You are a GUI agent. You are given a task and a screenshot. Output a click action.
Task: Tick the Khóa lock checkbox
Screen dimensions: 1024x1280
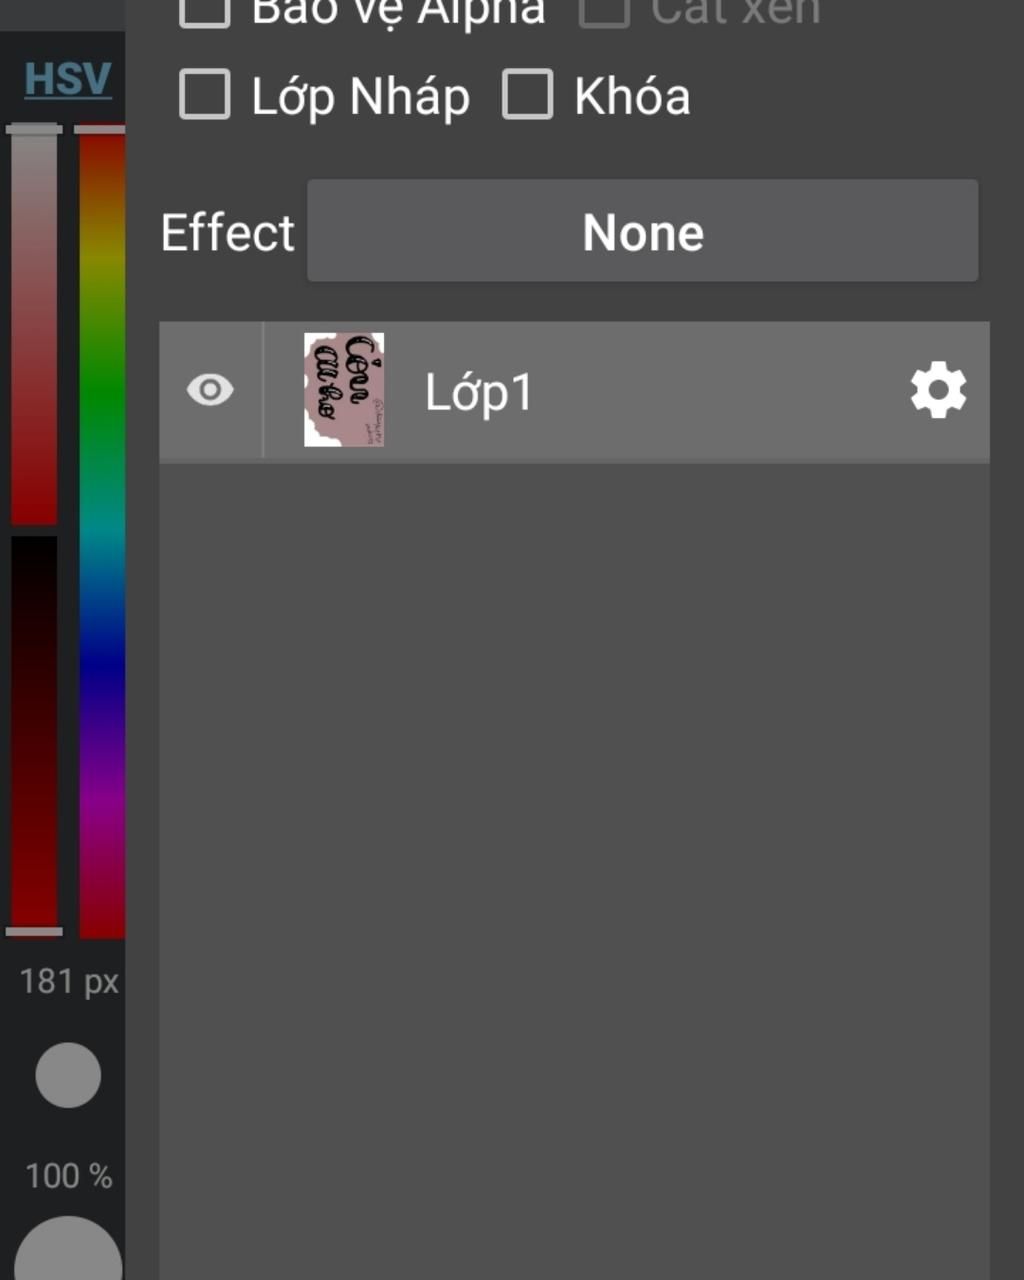pos(527,95)
